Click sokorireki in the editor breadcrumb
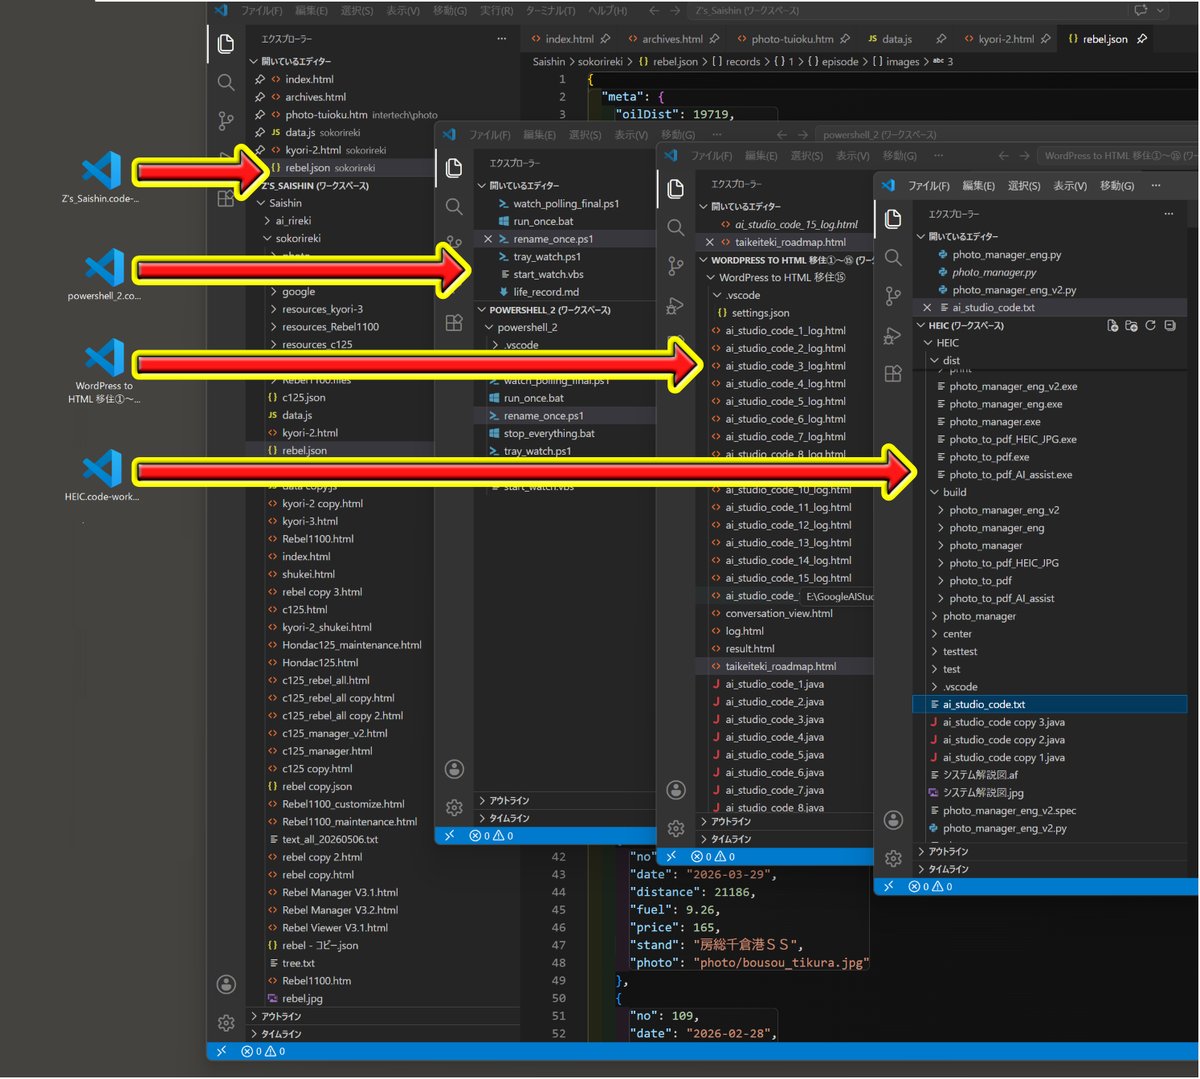Image resolution: width=1200 pixels, height=1079 pixels. [600, 61]
